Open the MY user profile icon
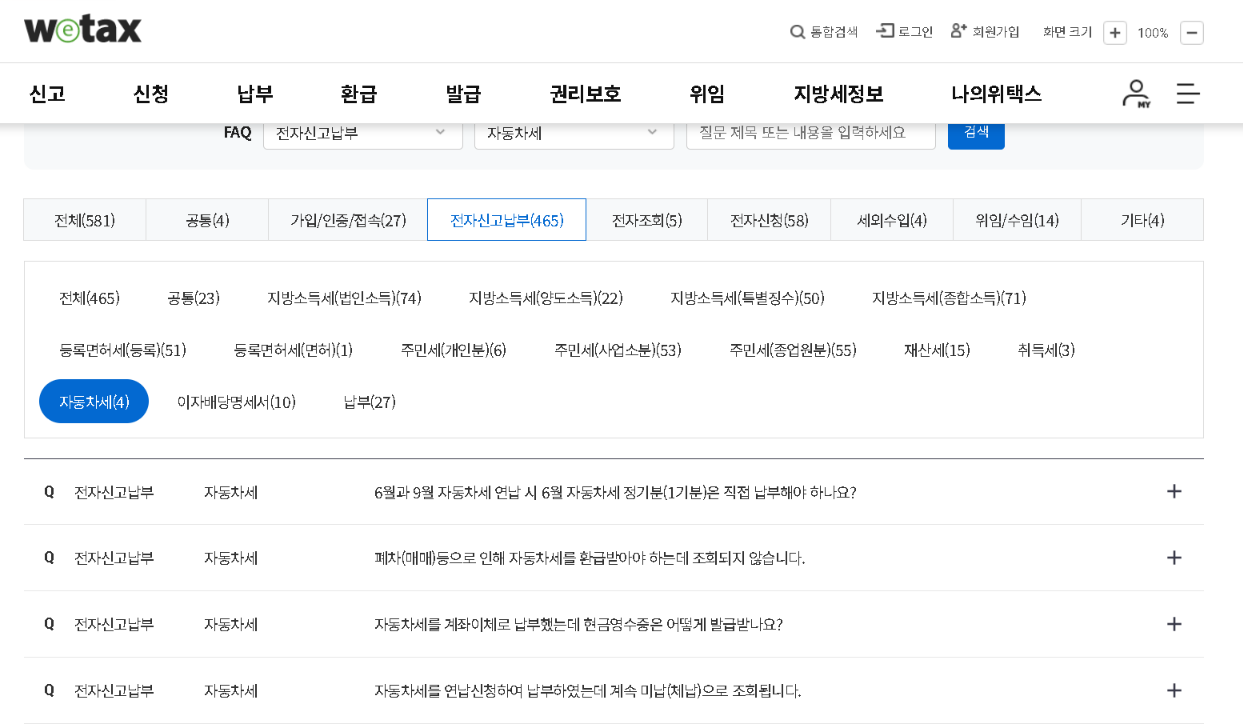The image size is (1243, 728). (1136, 94)
